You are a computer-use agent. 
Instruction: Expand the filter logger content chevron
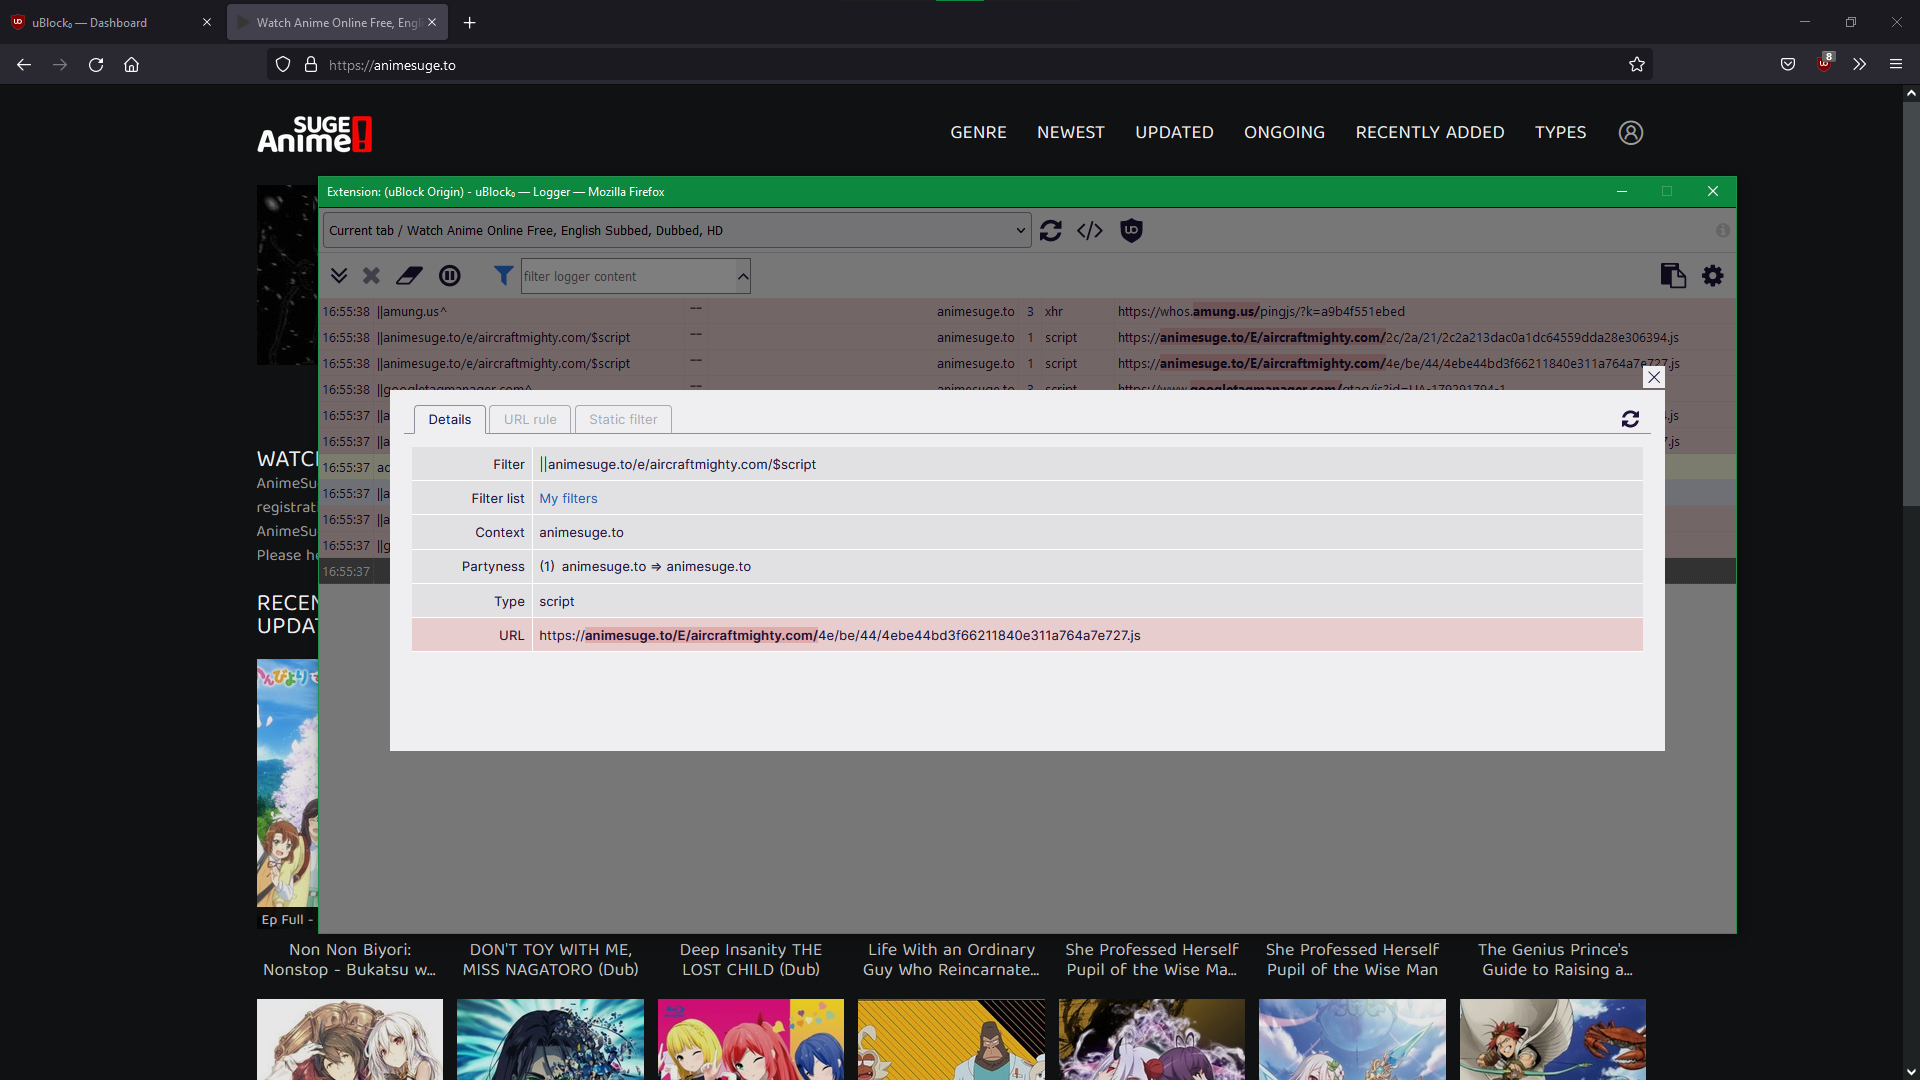(743, 276)
